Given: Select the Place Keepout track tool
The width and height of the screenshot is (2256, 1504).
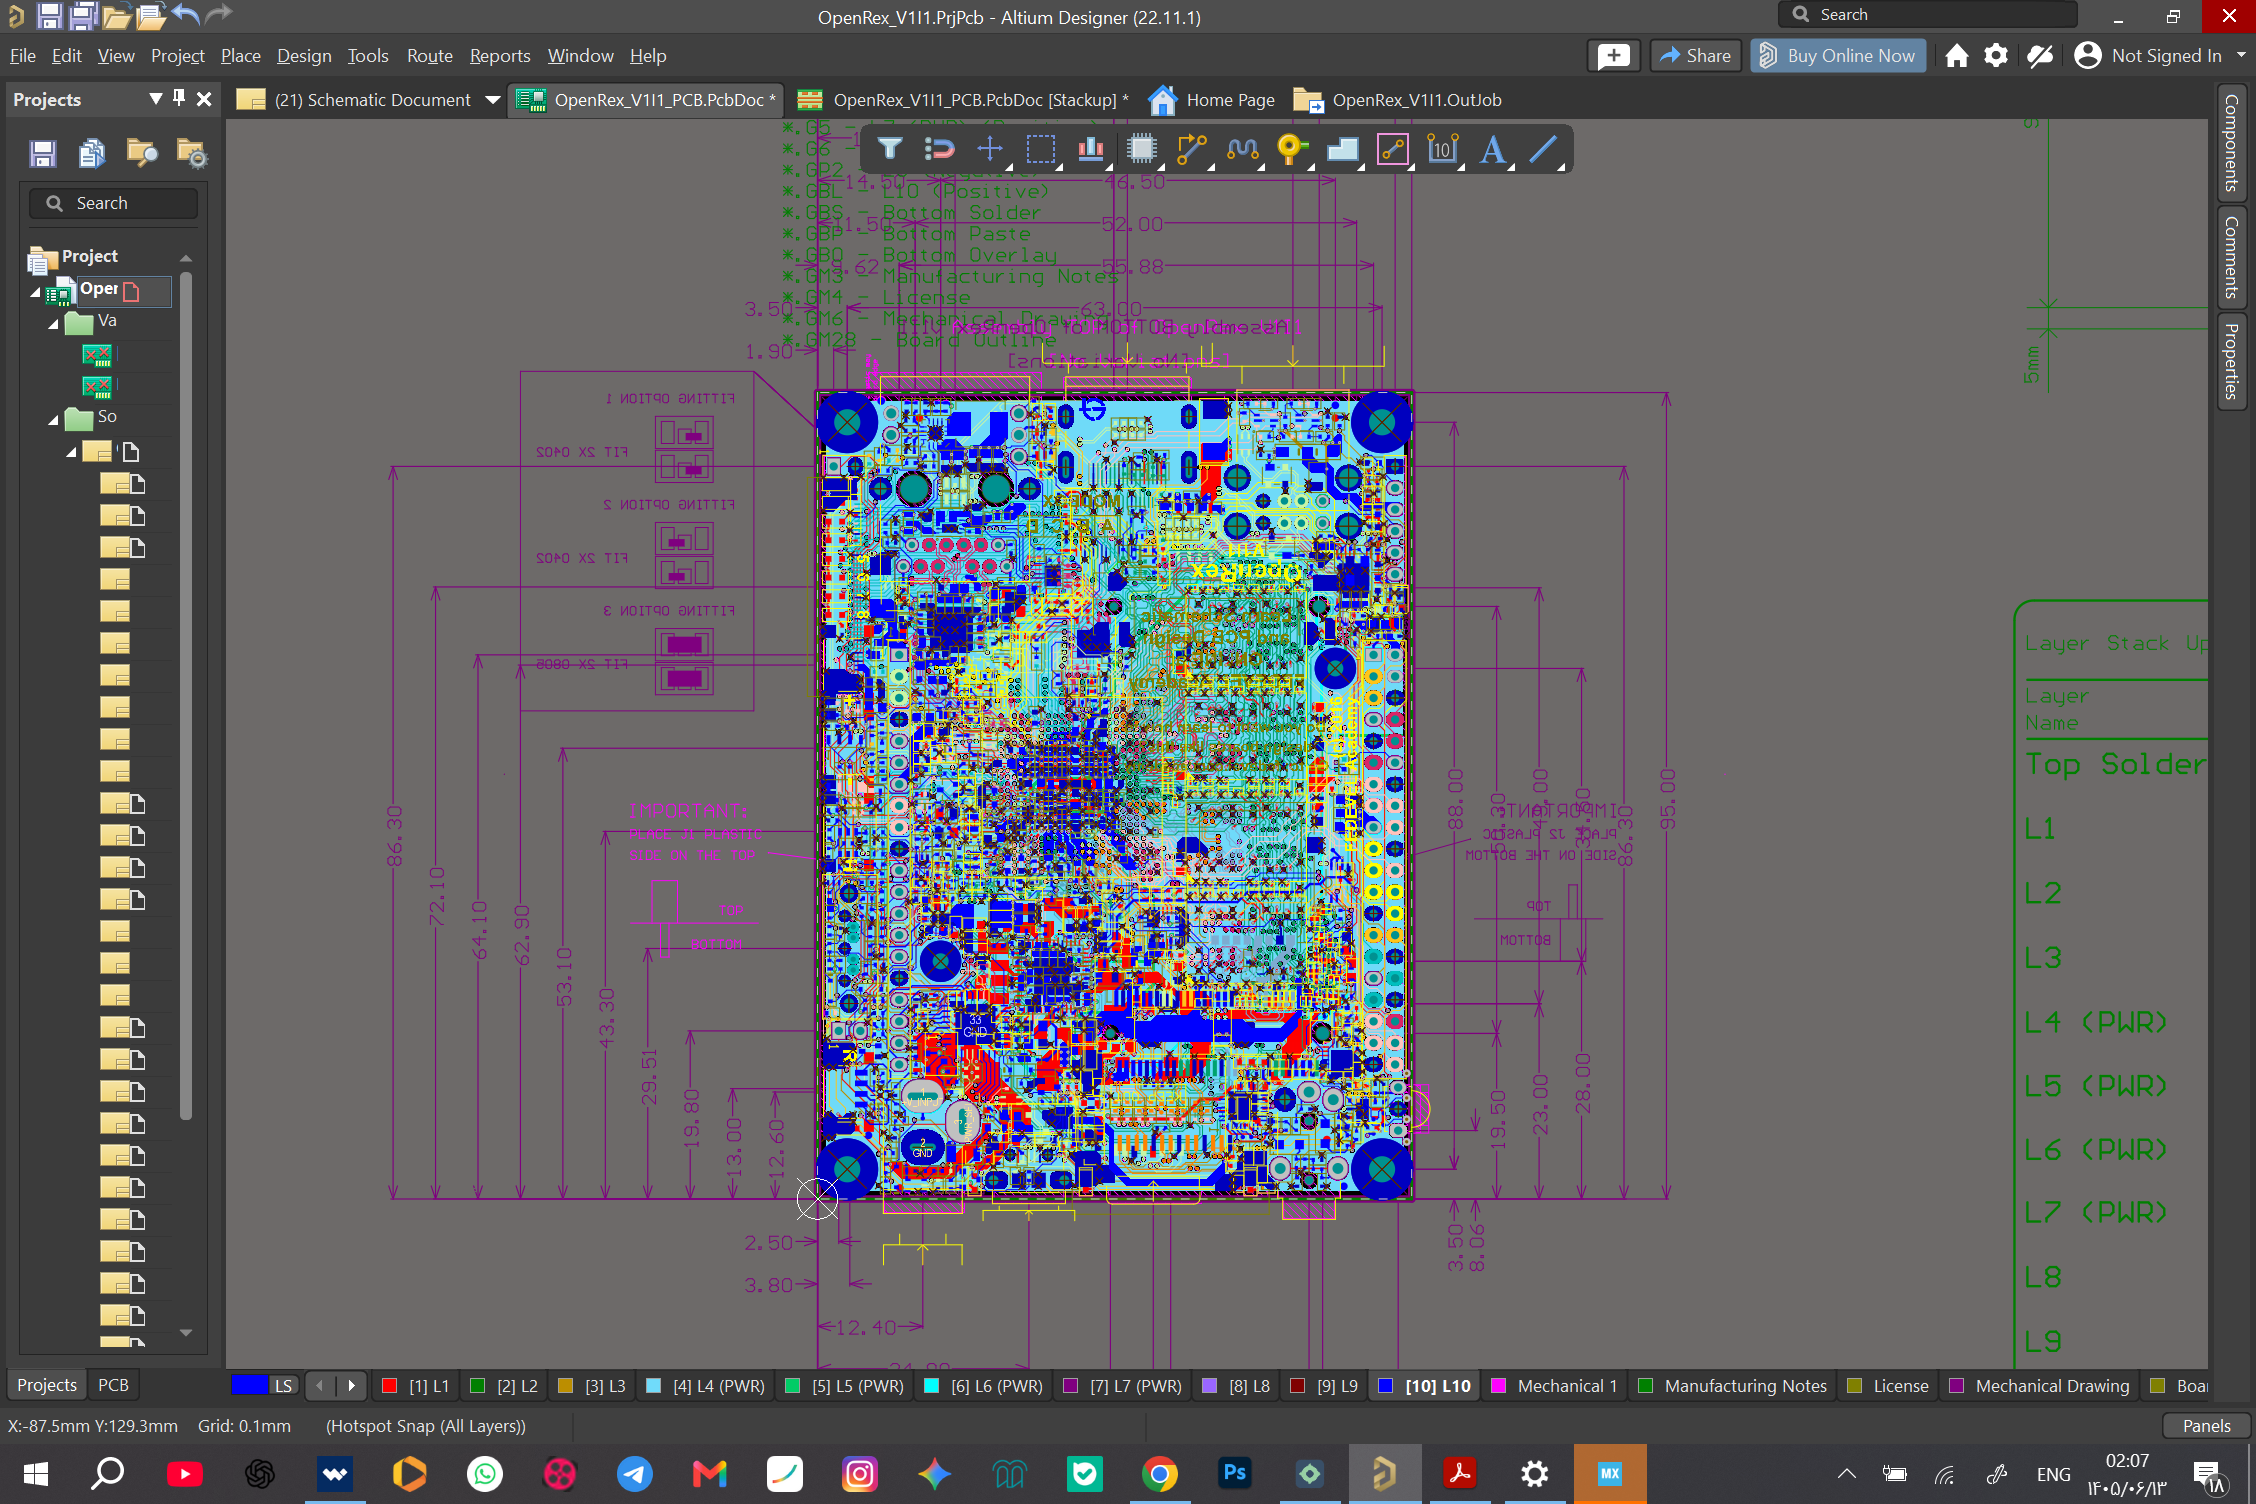Looking at the screenshot, I should [1393, 149].
